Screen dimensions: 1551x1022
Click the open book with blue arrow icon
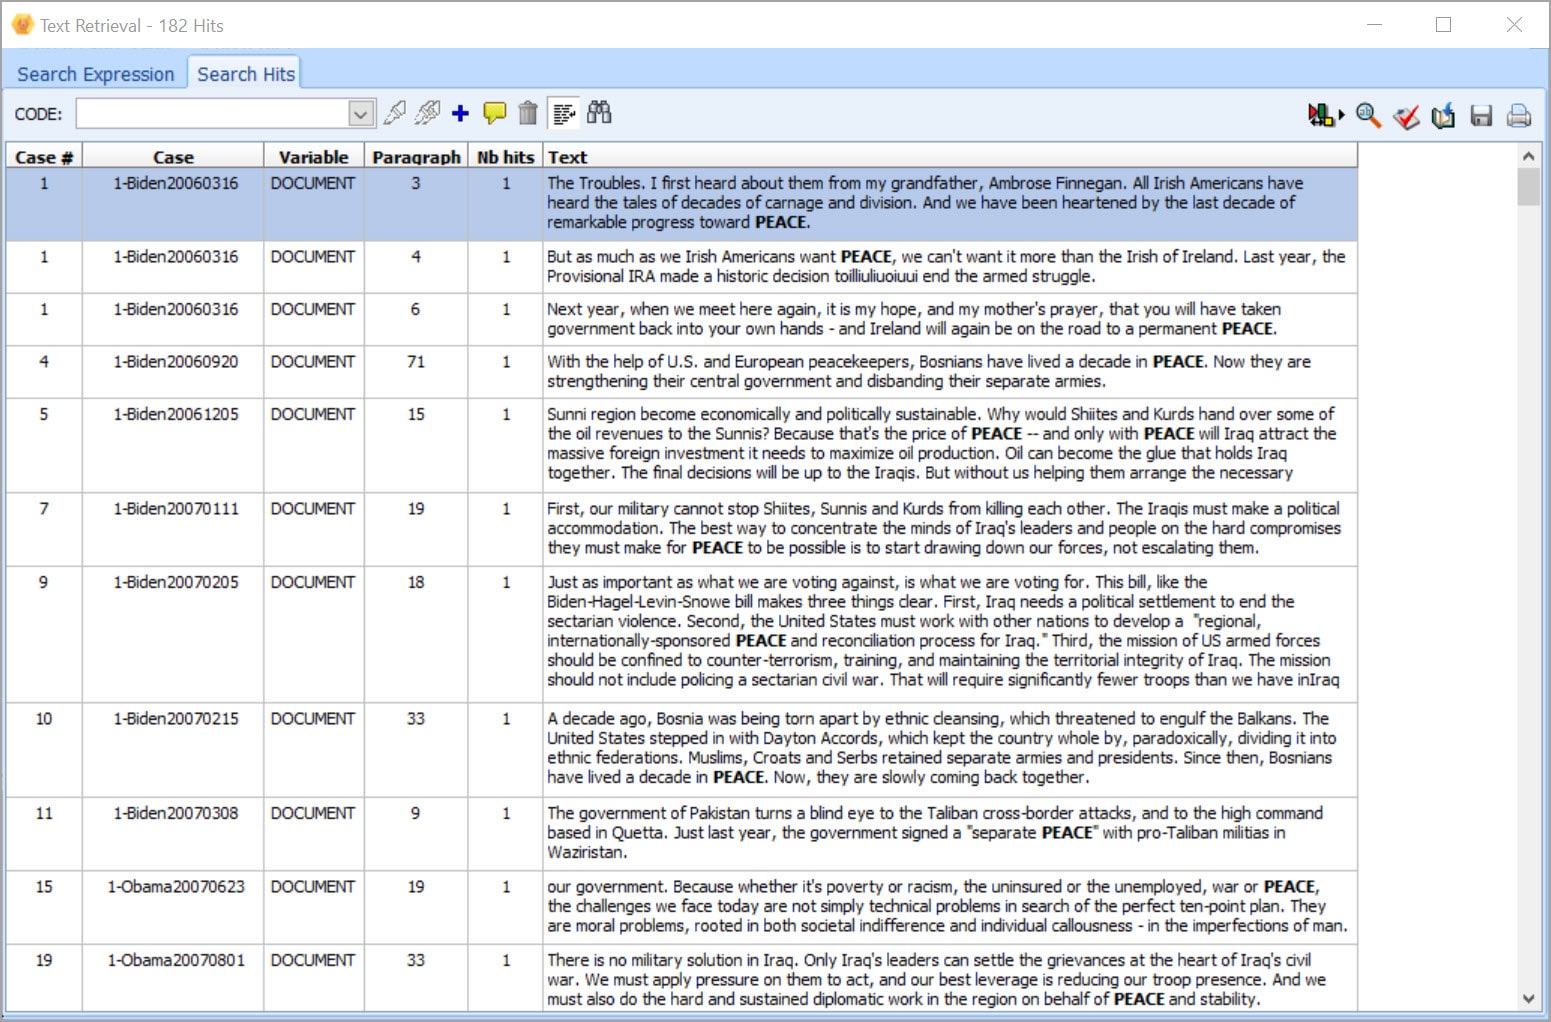pos(1443,116)
